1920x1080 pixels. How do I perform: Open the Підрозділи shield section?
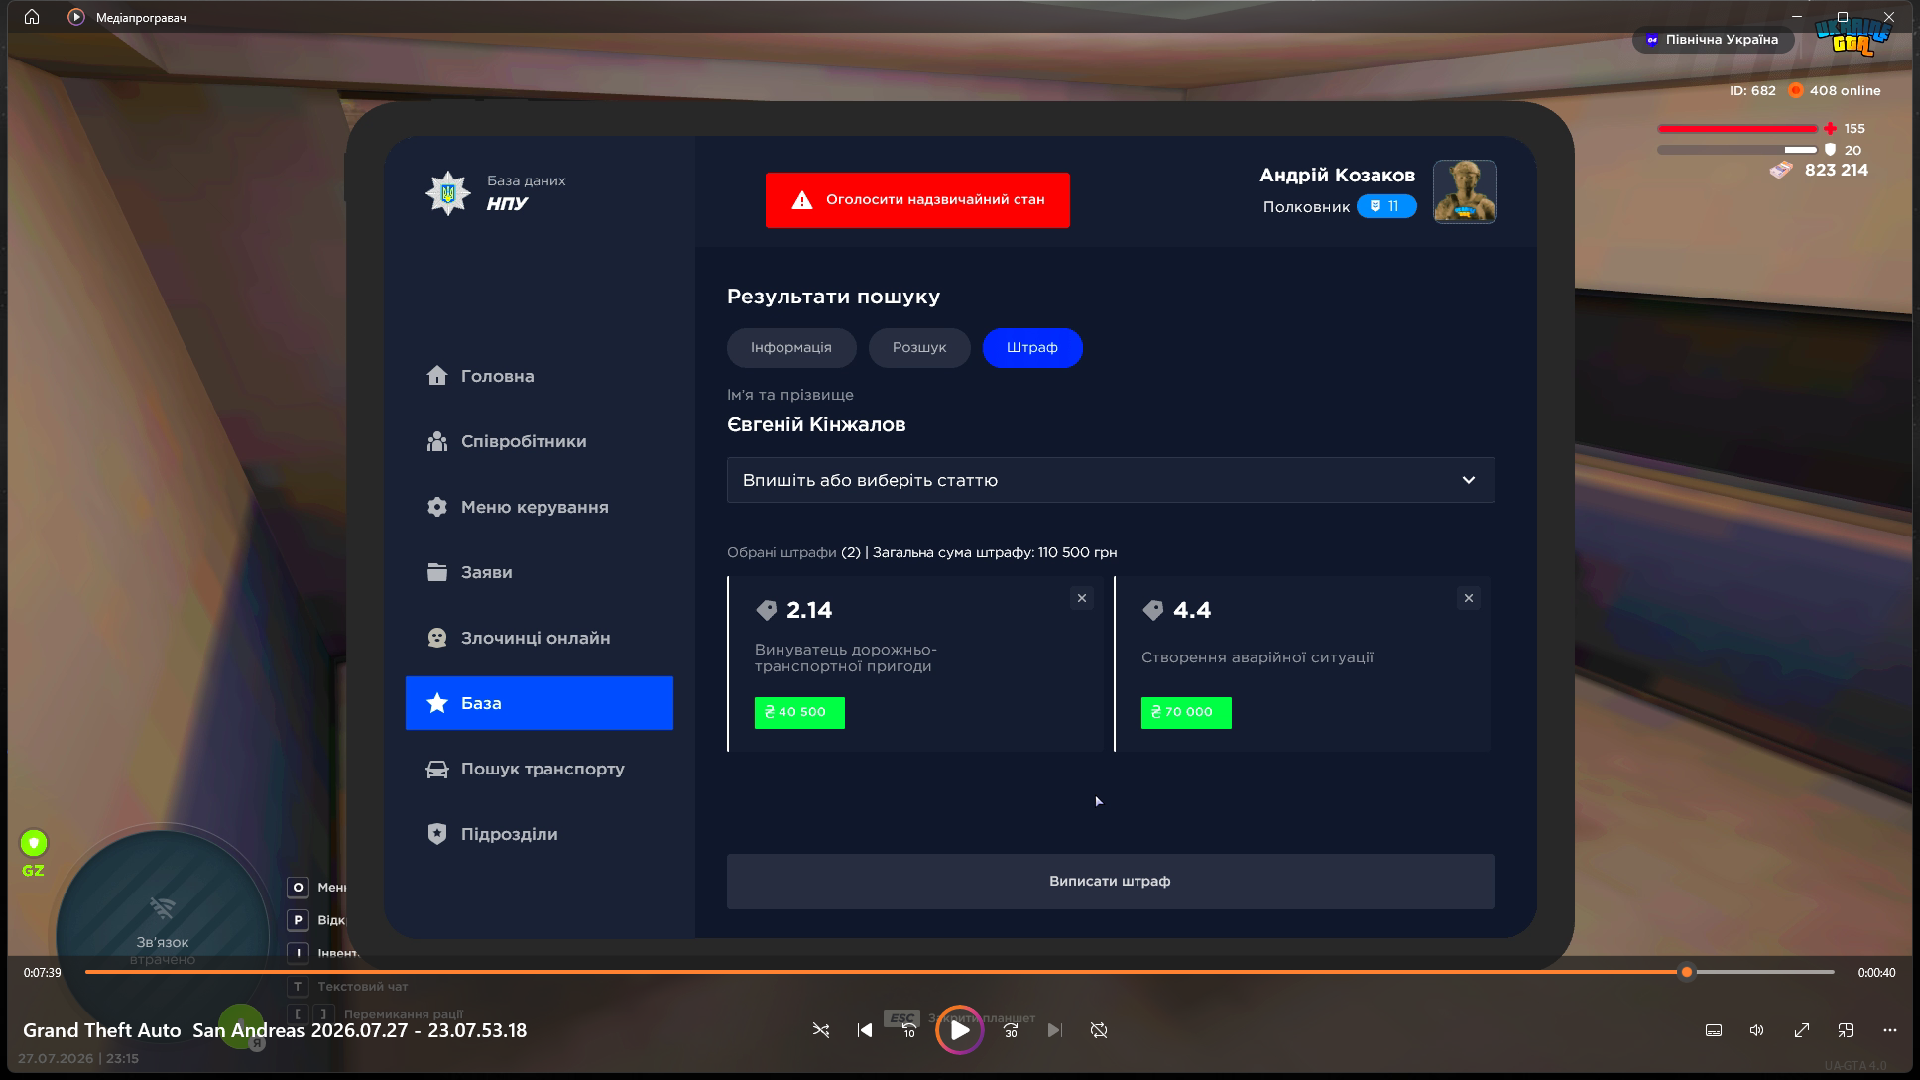click(492, 834)
